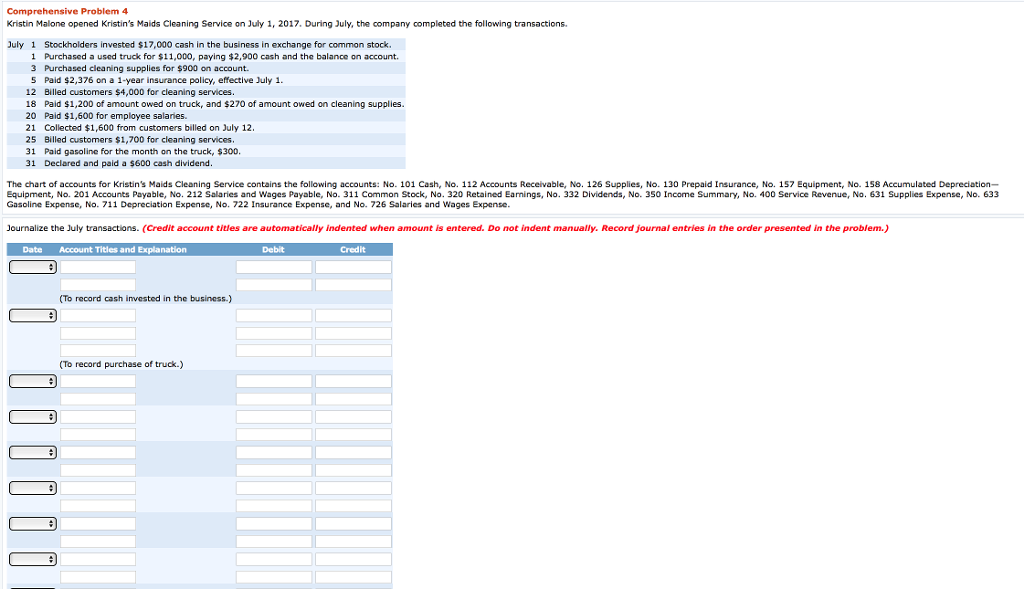Click the third Credit box in the truck purchase entry
This screenshot has width=1024, height=589.
point(352,350)
